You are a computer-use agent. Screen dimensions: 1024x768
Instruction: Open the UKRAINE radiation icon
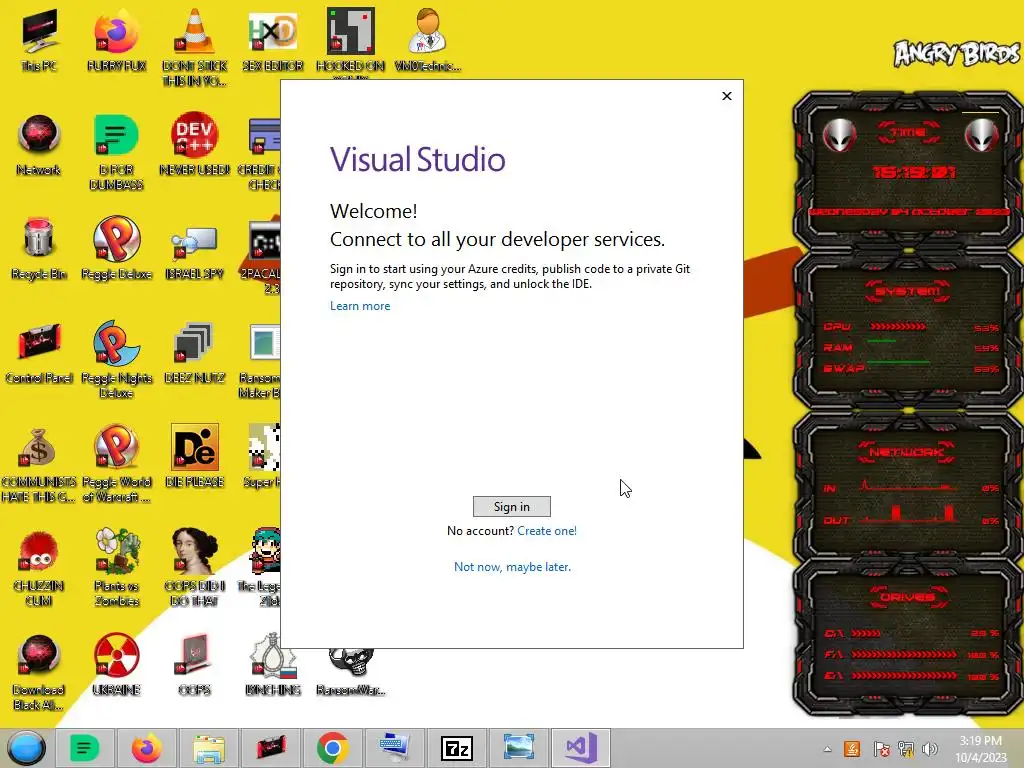click(x=116, y=665)
